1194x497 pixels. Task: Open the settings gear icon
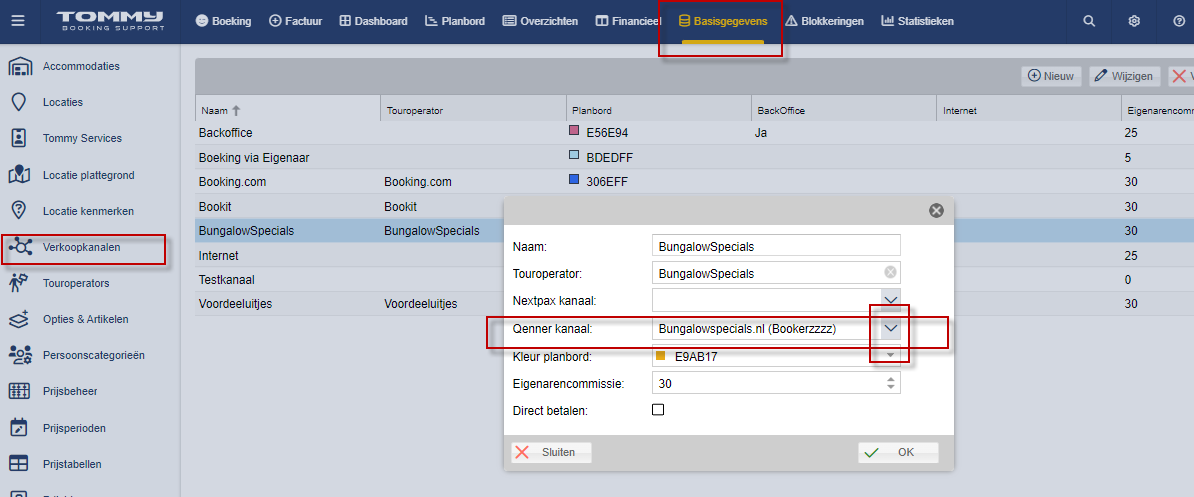(x=1134, y=21)
